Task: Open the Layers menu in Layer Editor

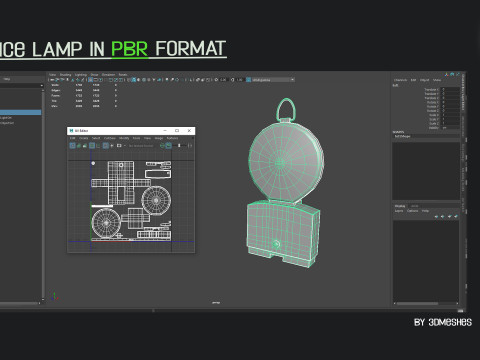Action: click(399, 211)
